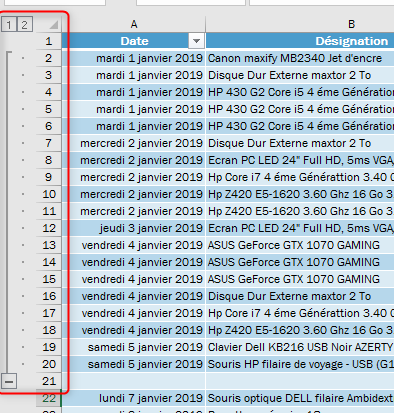Click Souris optique DELL filaire cell
This screenshot has width=394, height=413.
300,398
